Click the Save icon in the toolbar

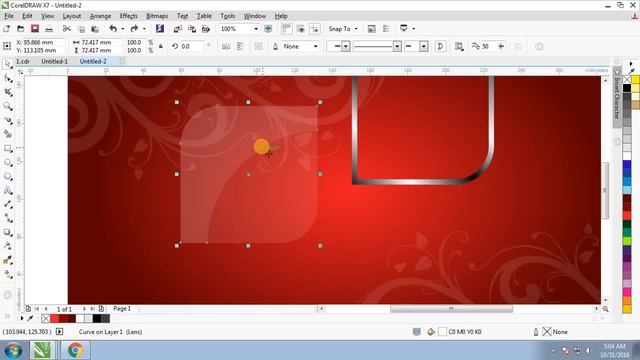35,29
